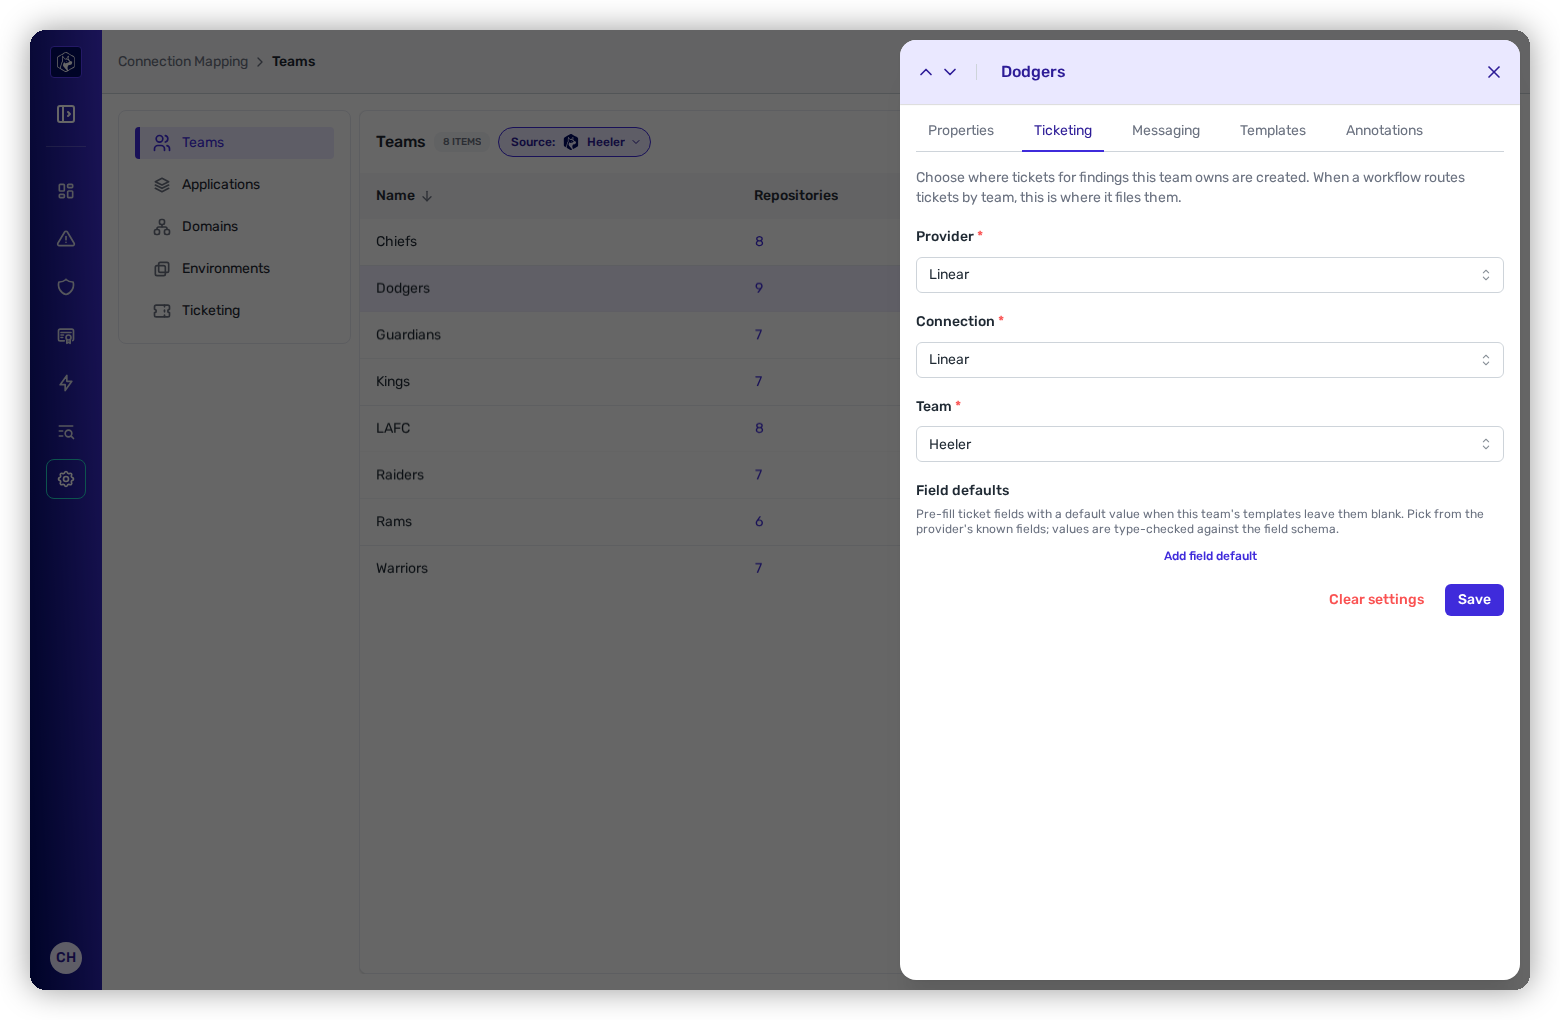This screenshot has height=1020, width=1560.
Task: Open the dashboard grid icon
Action: [x=66, y=191]
